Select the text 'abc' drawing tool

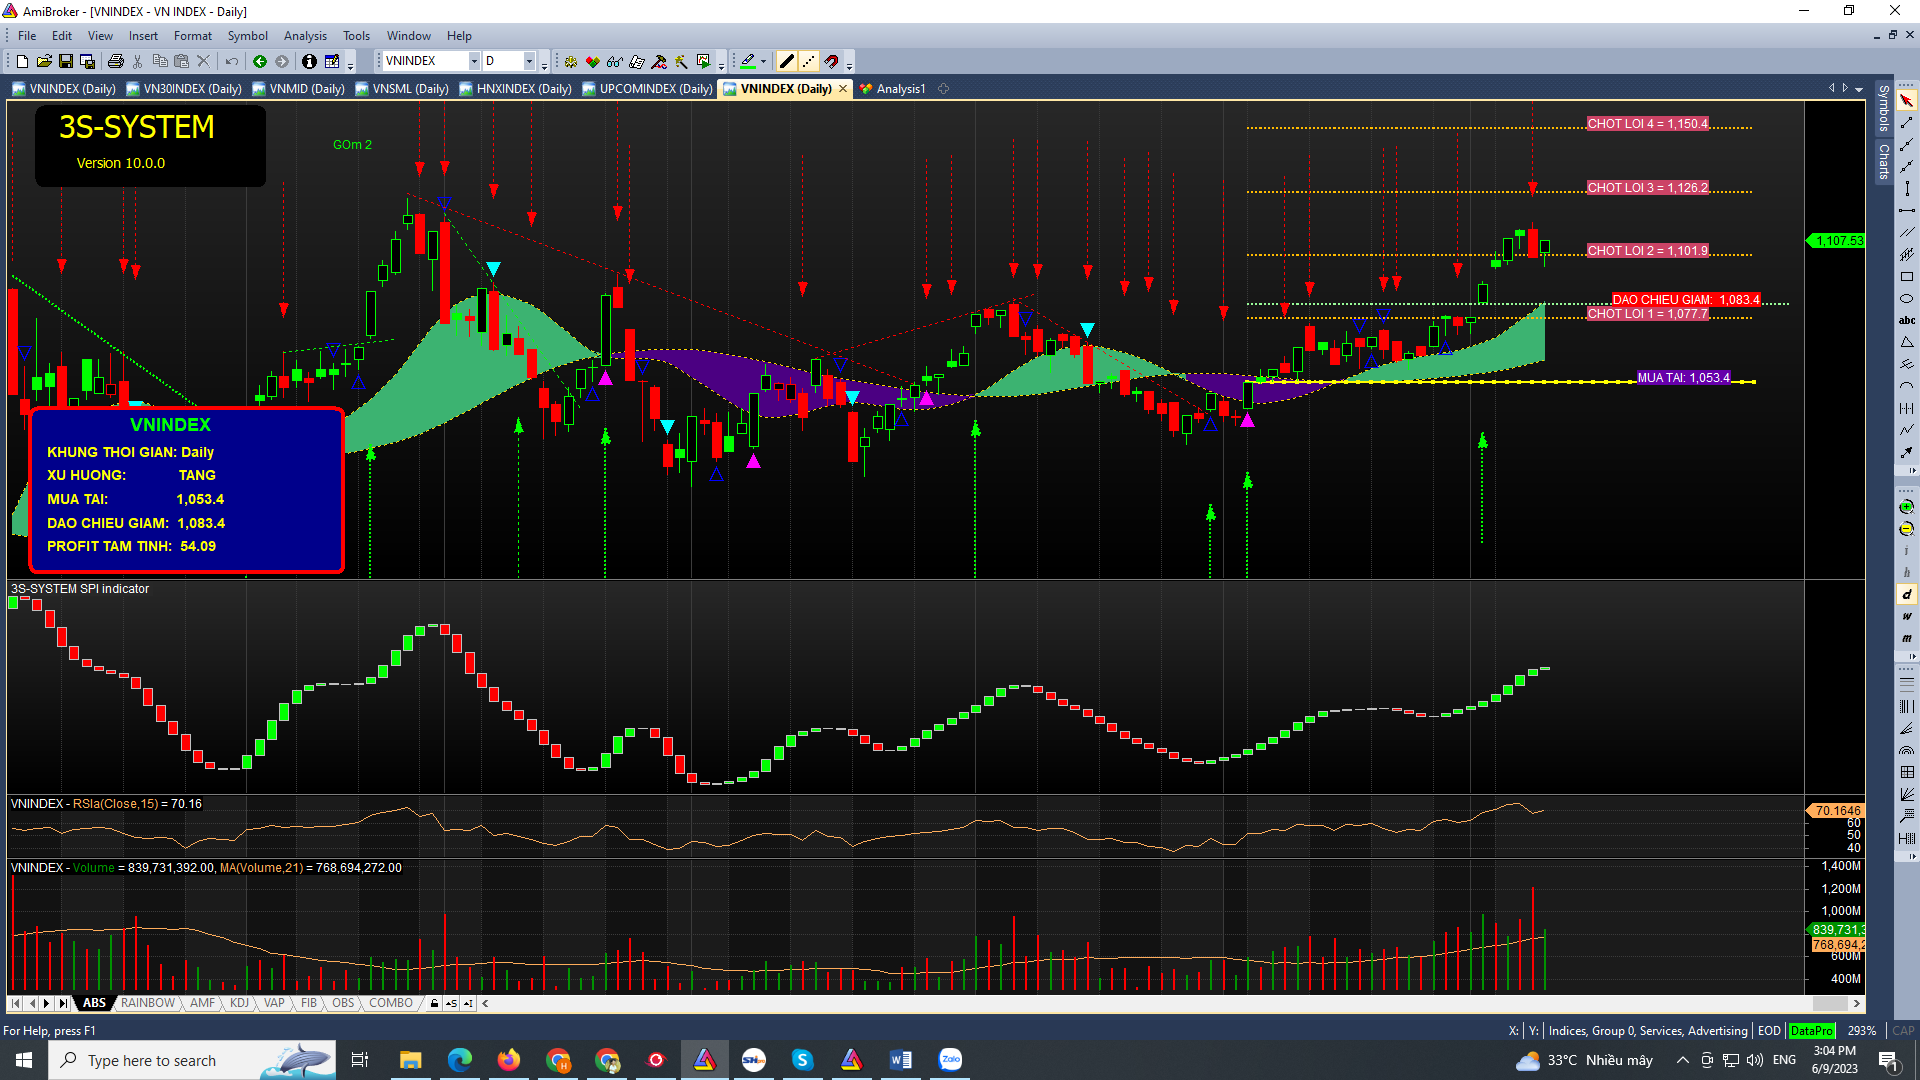pos(1907,321)
